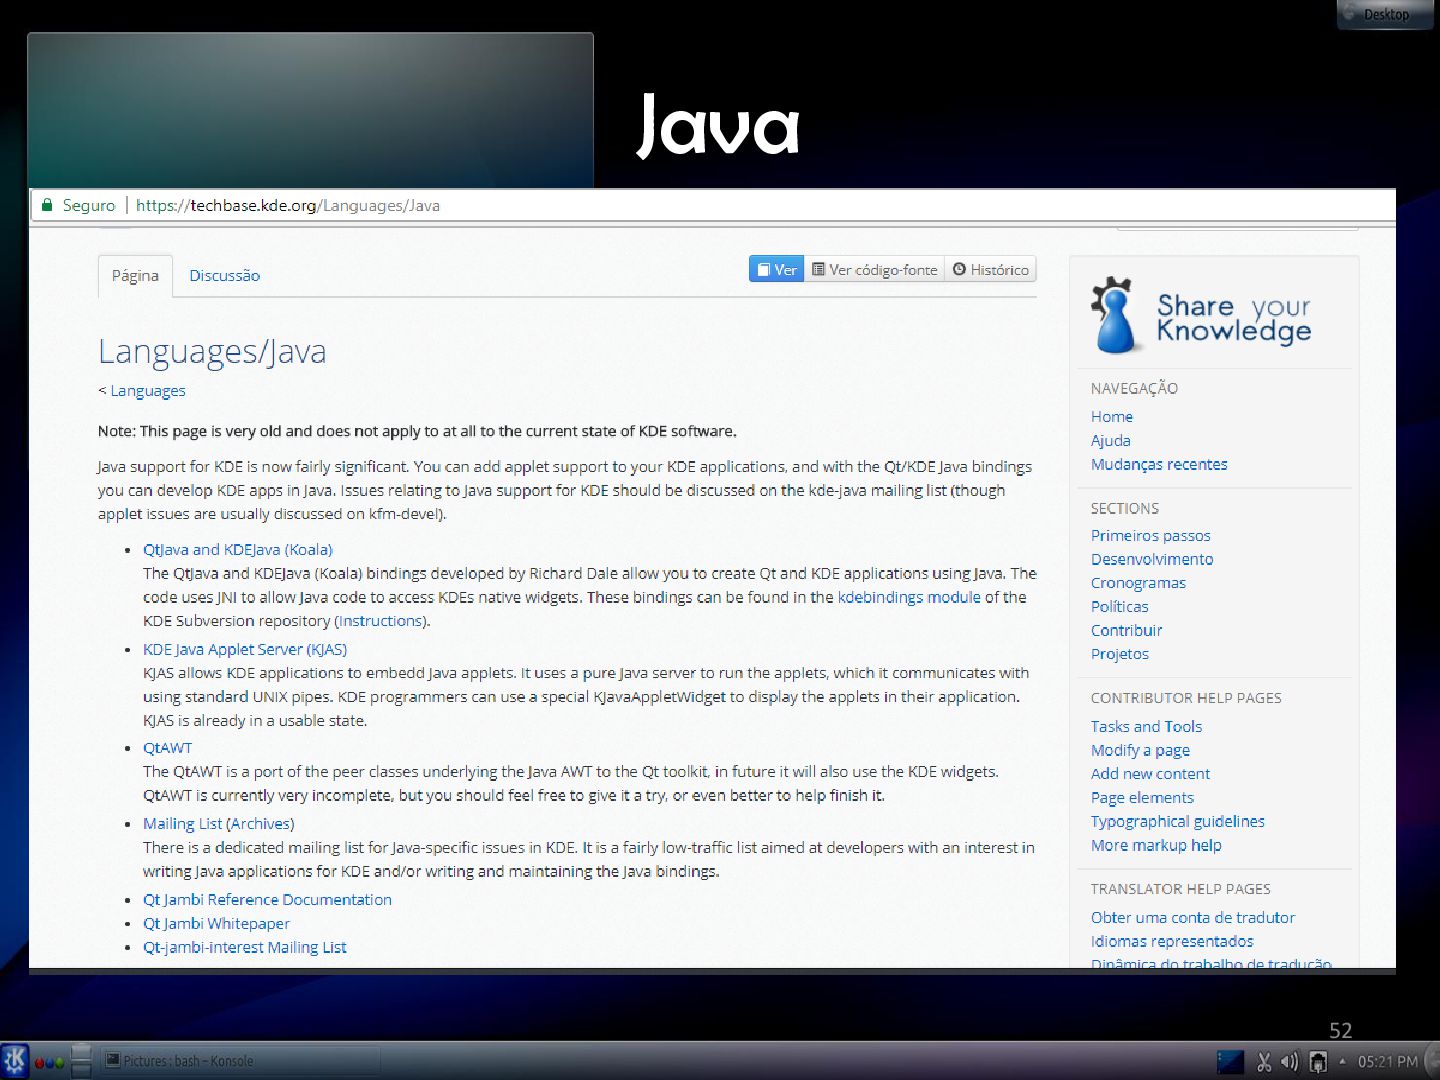This screenshot has height=1080, width=1440.
Task: Open Ver código-fonte view
Action: [874, 269]
